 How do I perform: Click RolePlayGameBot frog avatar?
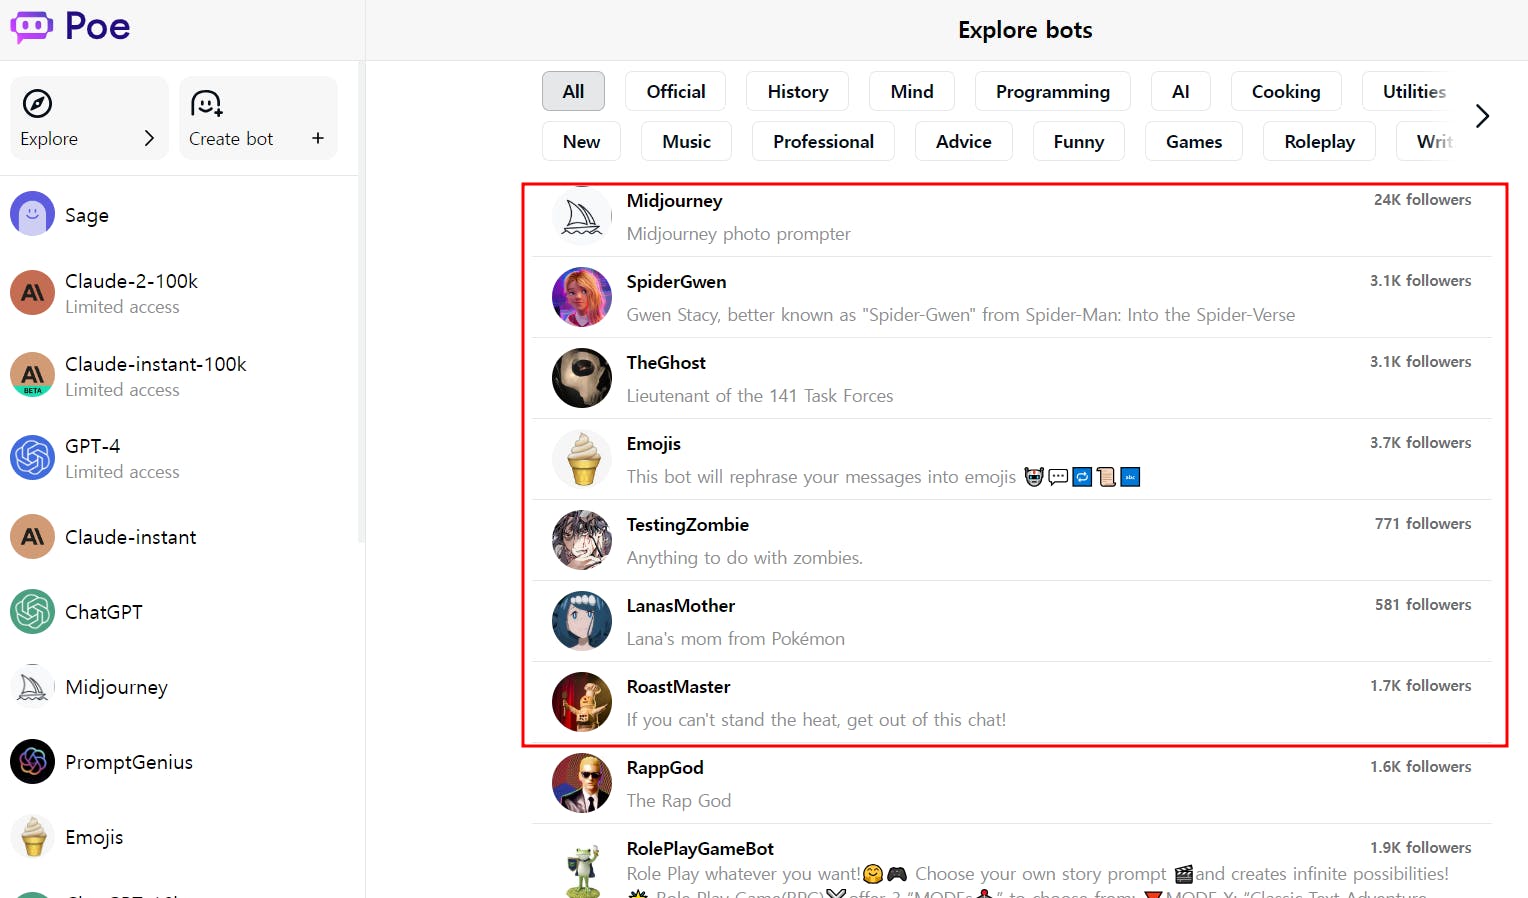(x=582, y=868)
